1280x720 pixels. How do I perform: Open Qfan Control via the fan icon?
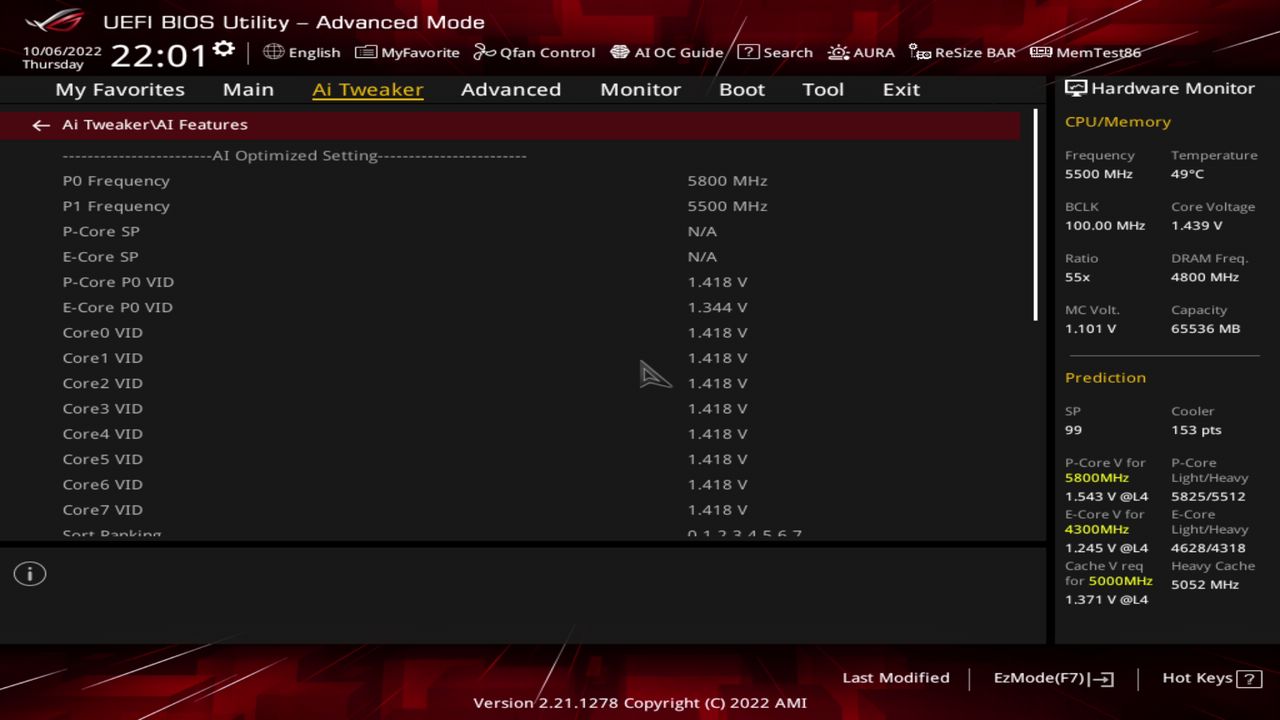point(485,52)
